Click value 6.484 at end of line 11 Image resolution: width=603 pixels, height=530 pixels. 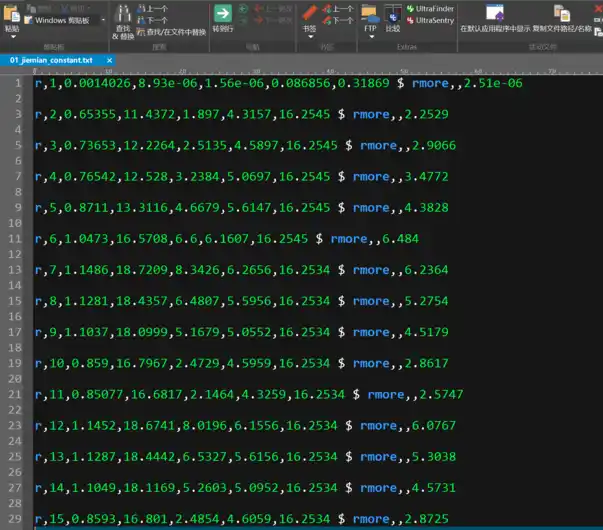pyautogui.click(x=400, y=239)
